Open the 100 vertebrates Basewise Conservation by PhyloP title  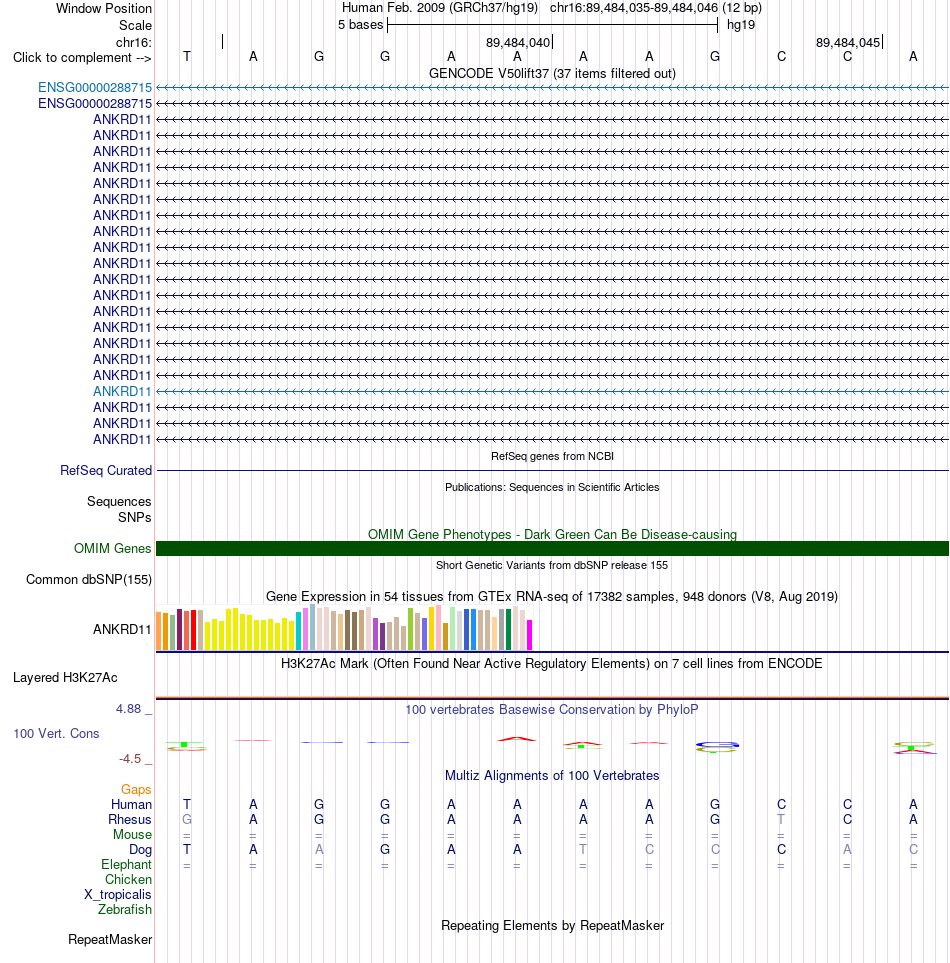pyautogui.click(x=551, y=709)
